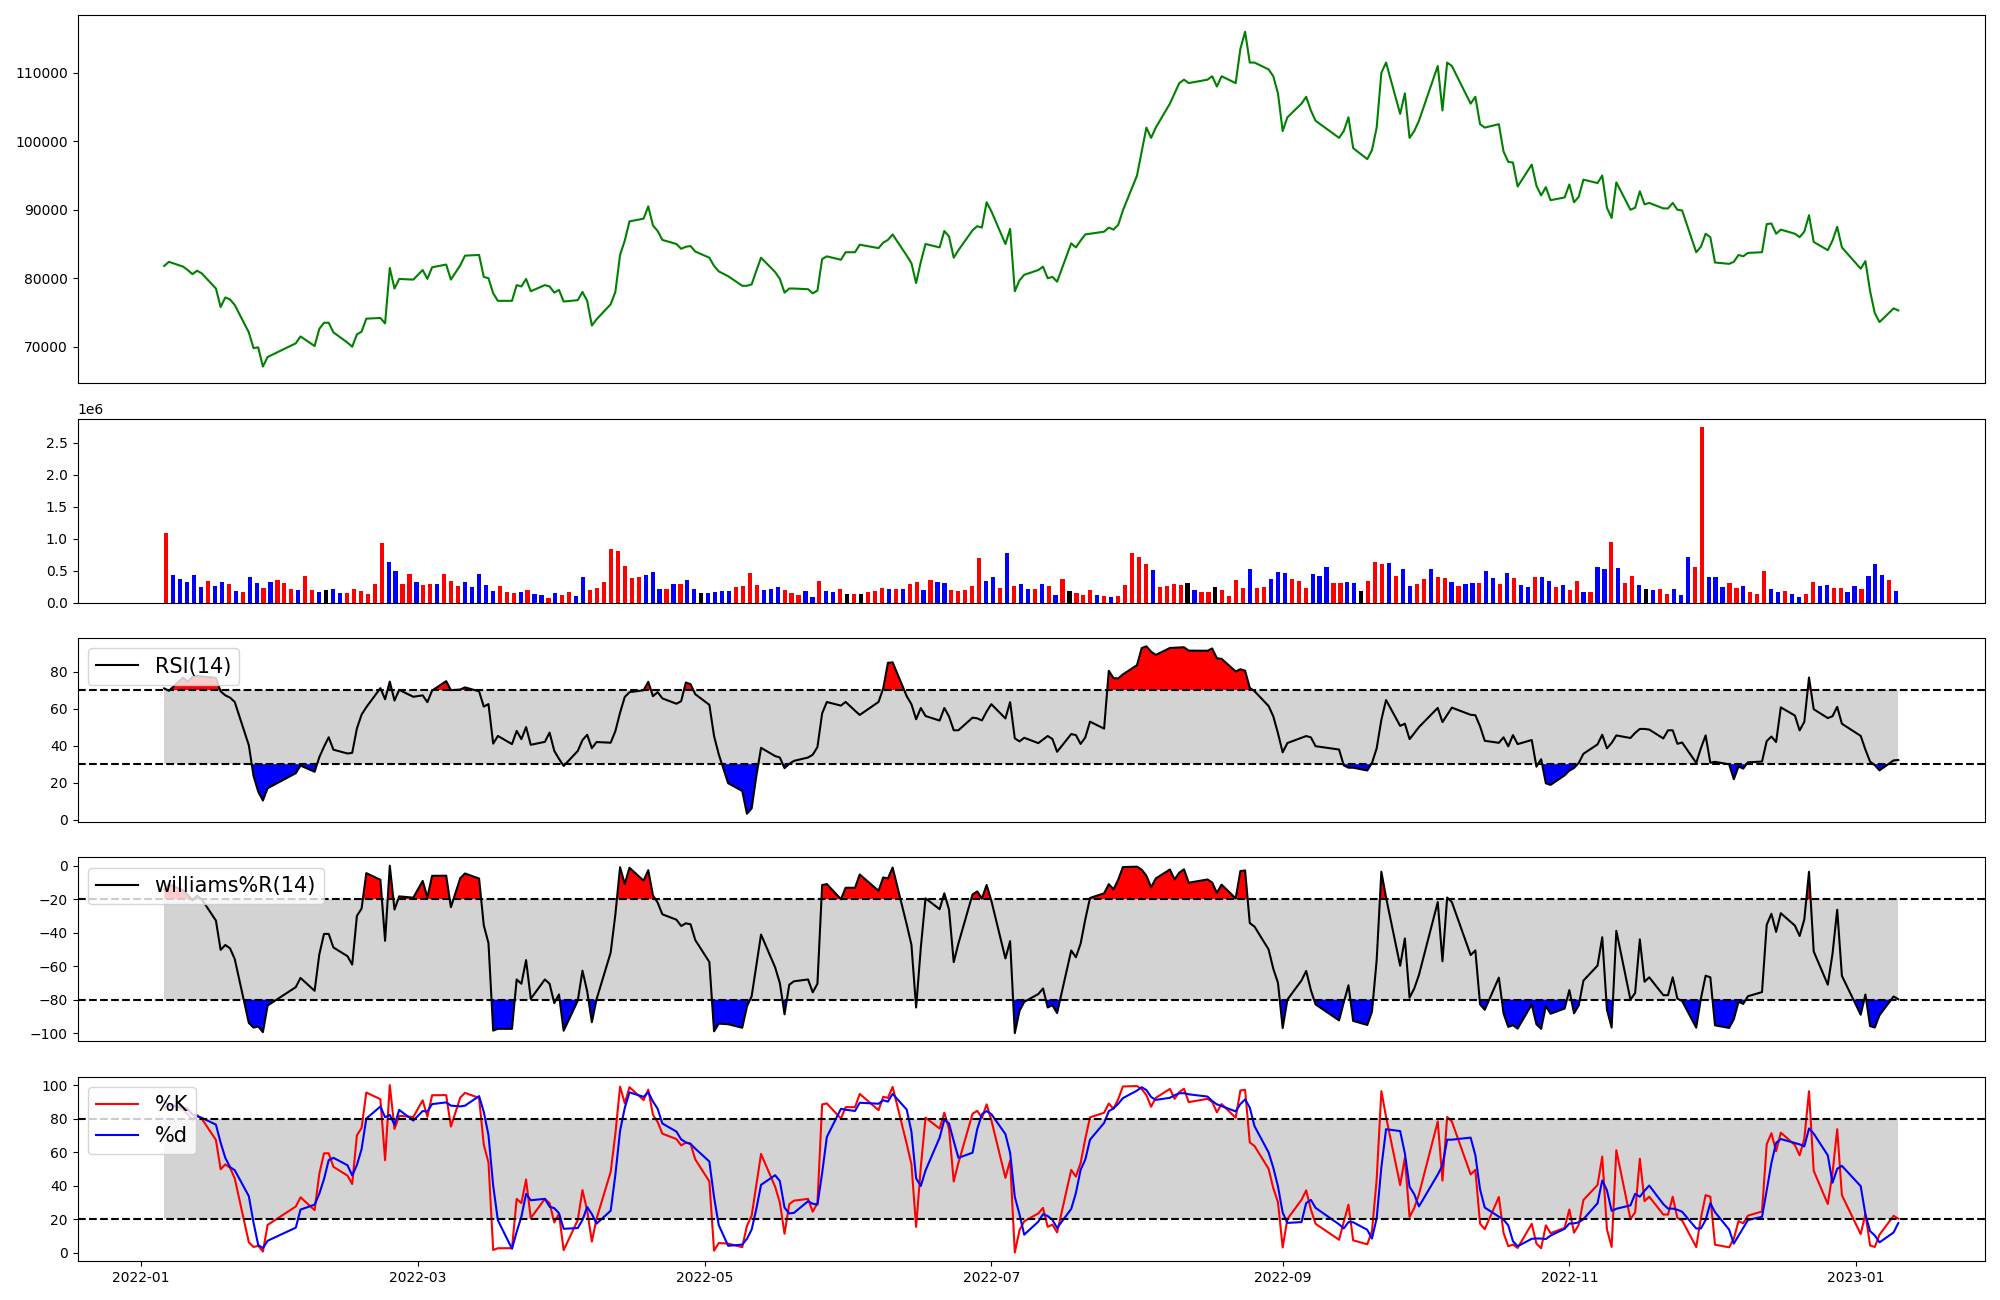Image resolution: width=2000 pixels, height=1300 pixels.
Task: Click the large red overbought RSI area in August
Action: [x=1180, y=668]
